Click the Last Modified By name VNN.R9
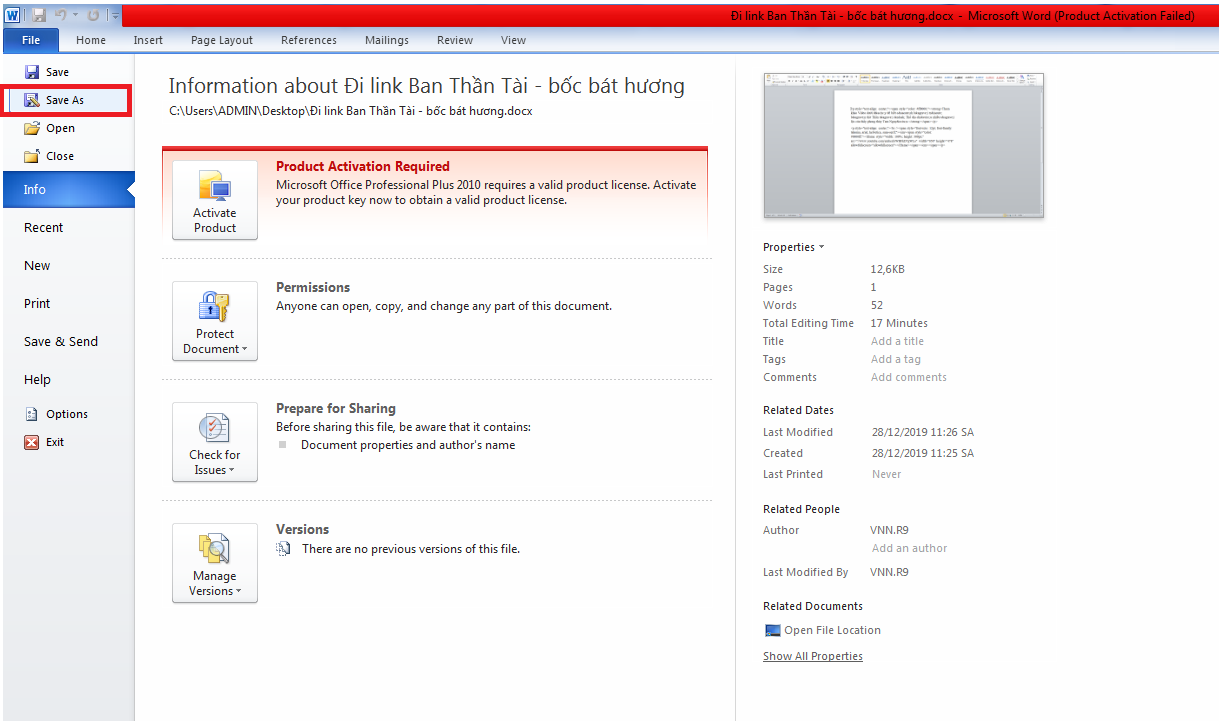 (x=890, y=572)
